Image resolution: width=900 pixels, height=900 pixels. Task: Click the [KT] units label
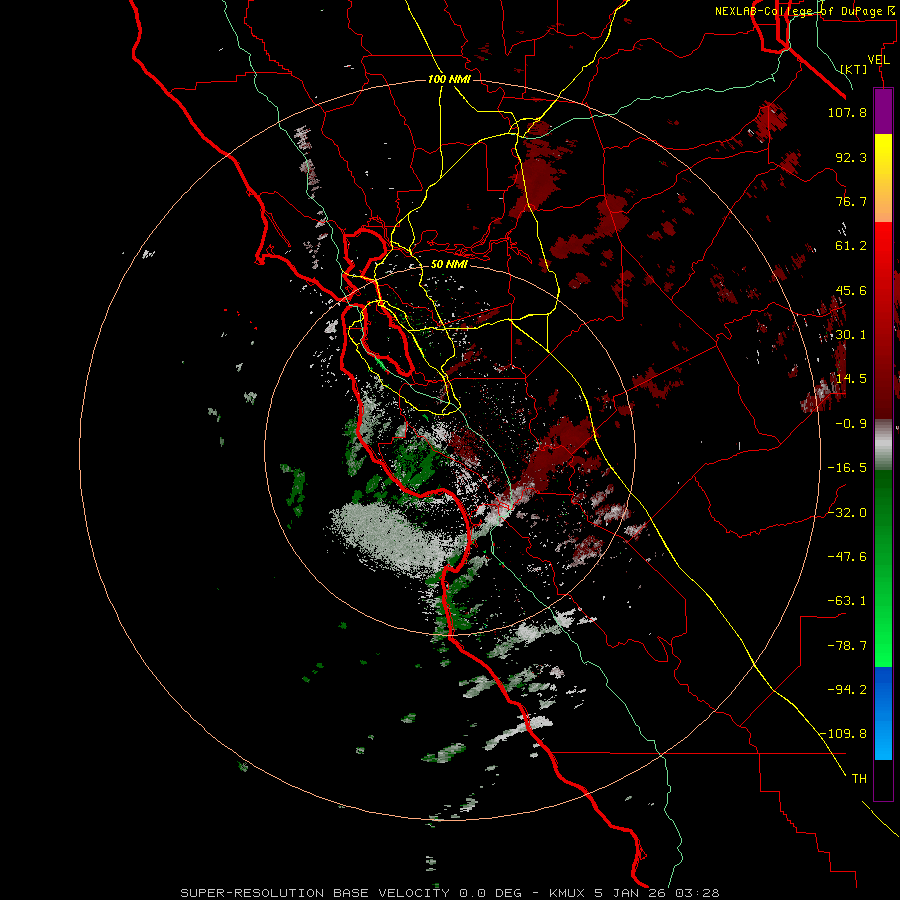point(854,69)
